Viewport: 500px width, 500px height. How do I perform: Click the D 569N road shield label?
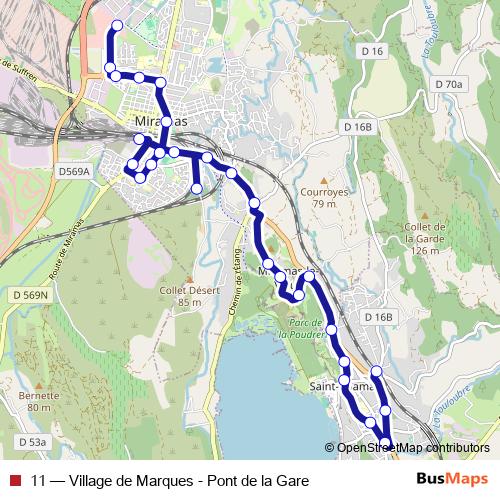(30, 295)
